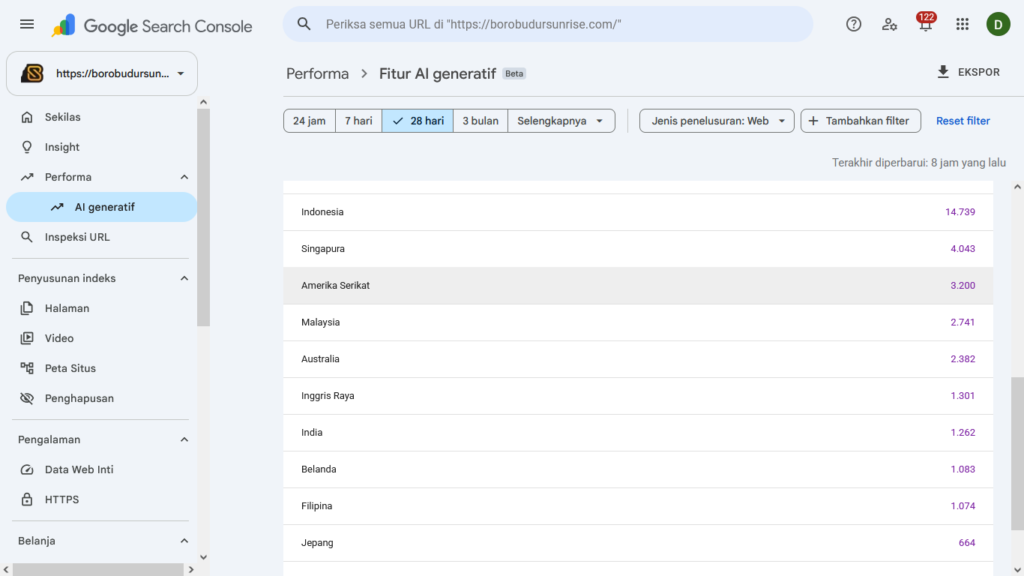Select the 3 bulan date range
The image size is (1024, 576).
[480, 121]
